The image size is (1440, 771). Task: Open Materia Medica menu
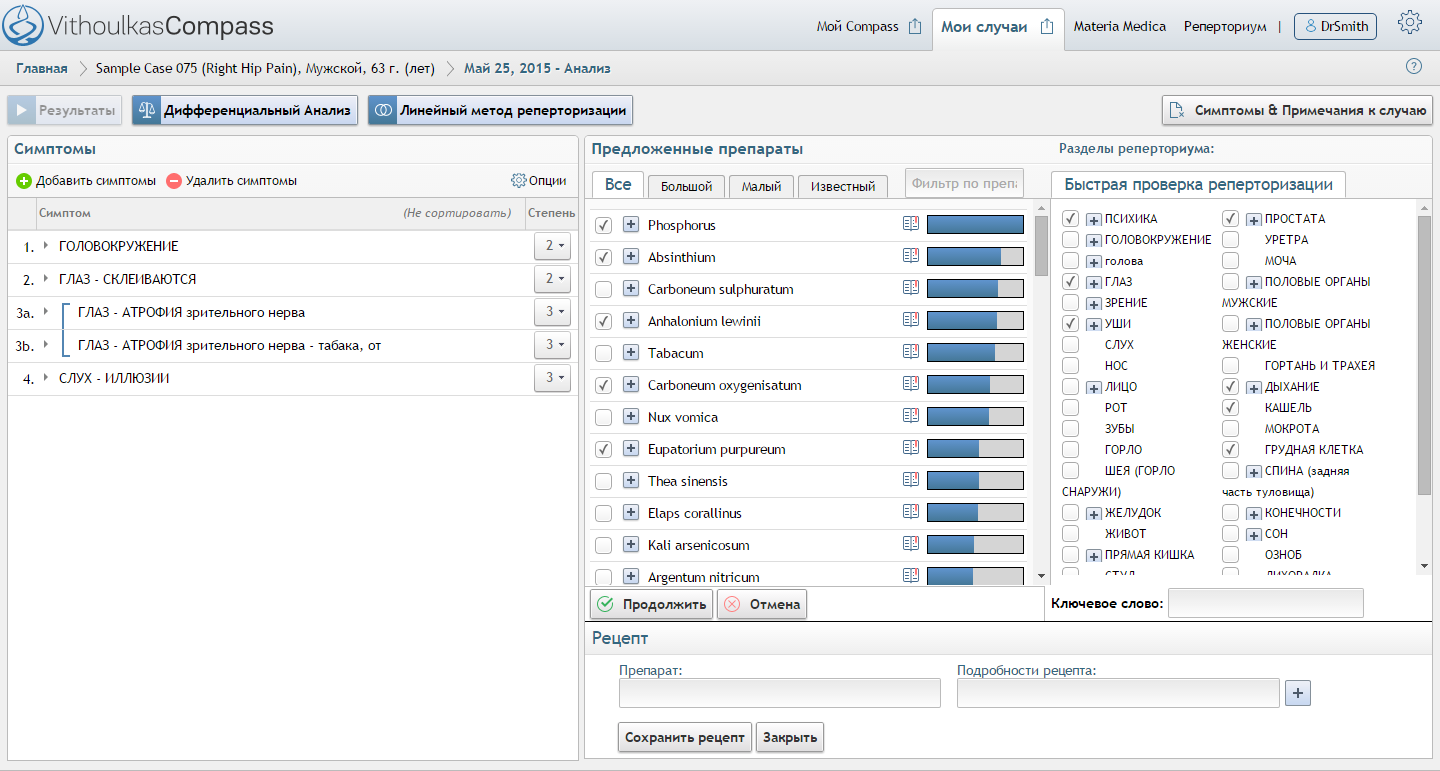point(1120,27)
